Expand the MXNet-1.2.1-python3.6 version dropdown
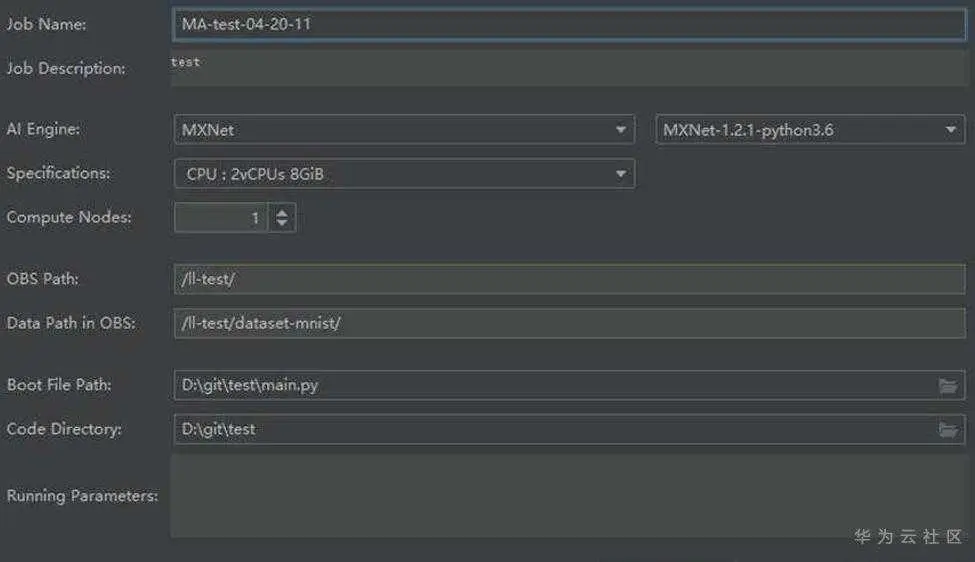 (x=810, y=130)
